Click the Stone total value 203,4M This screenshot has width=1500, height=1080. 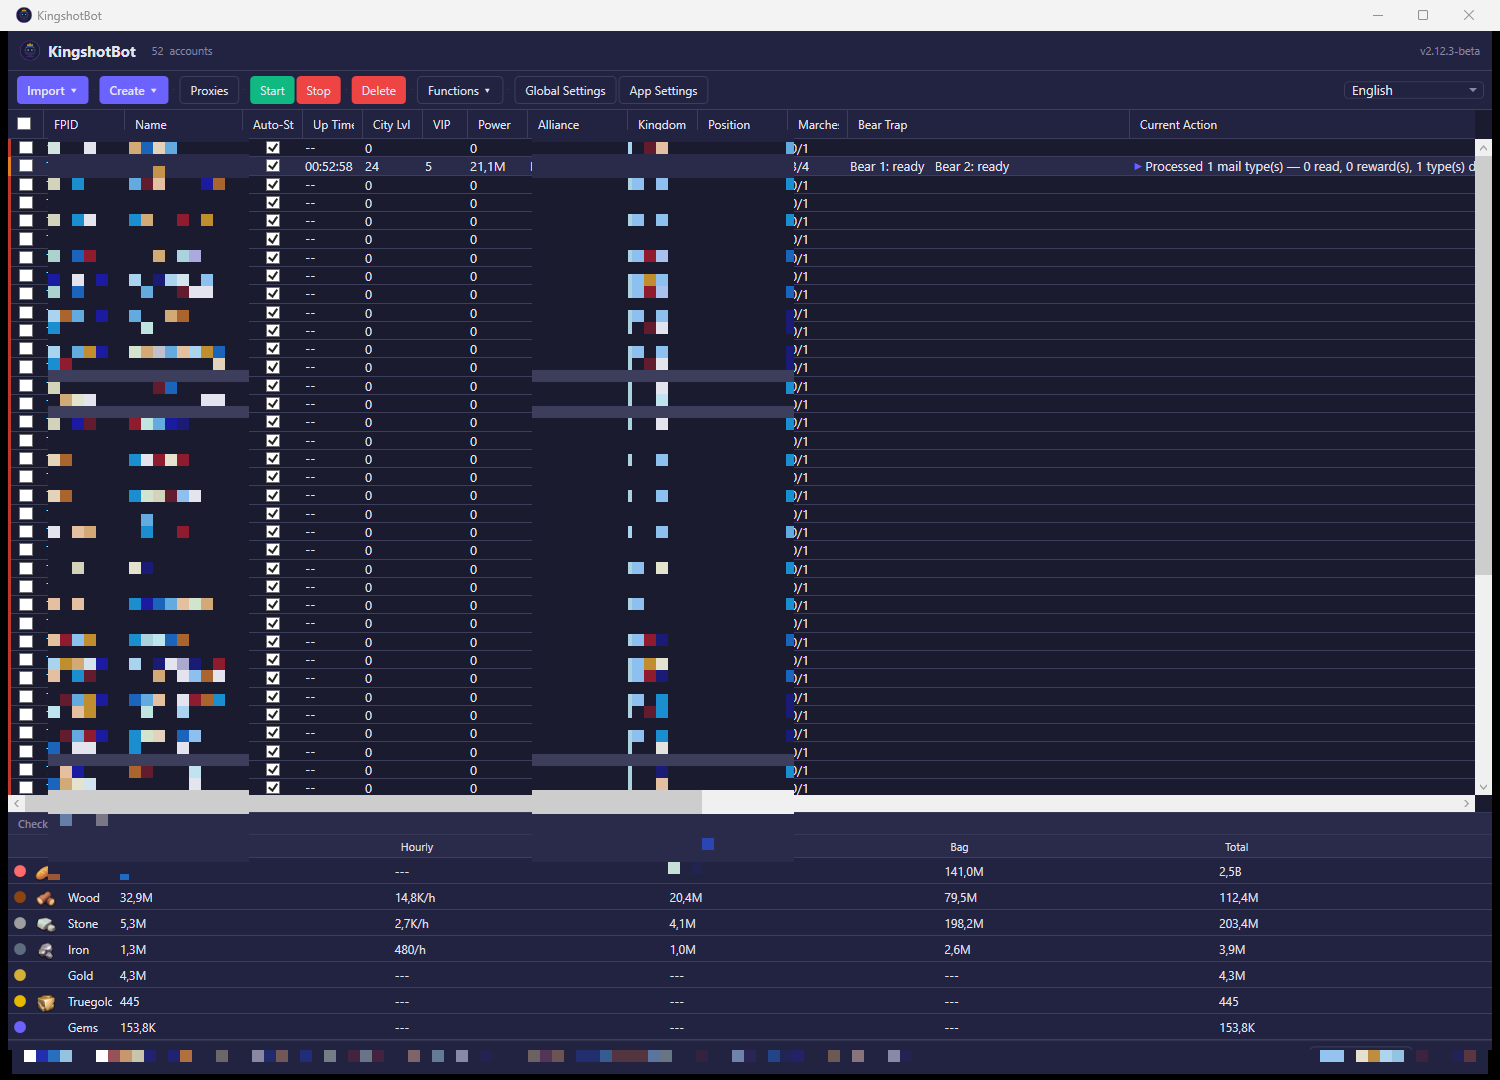tap(1239, 924)
